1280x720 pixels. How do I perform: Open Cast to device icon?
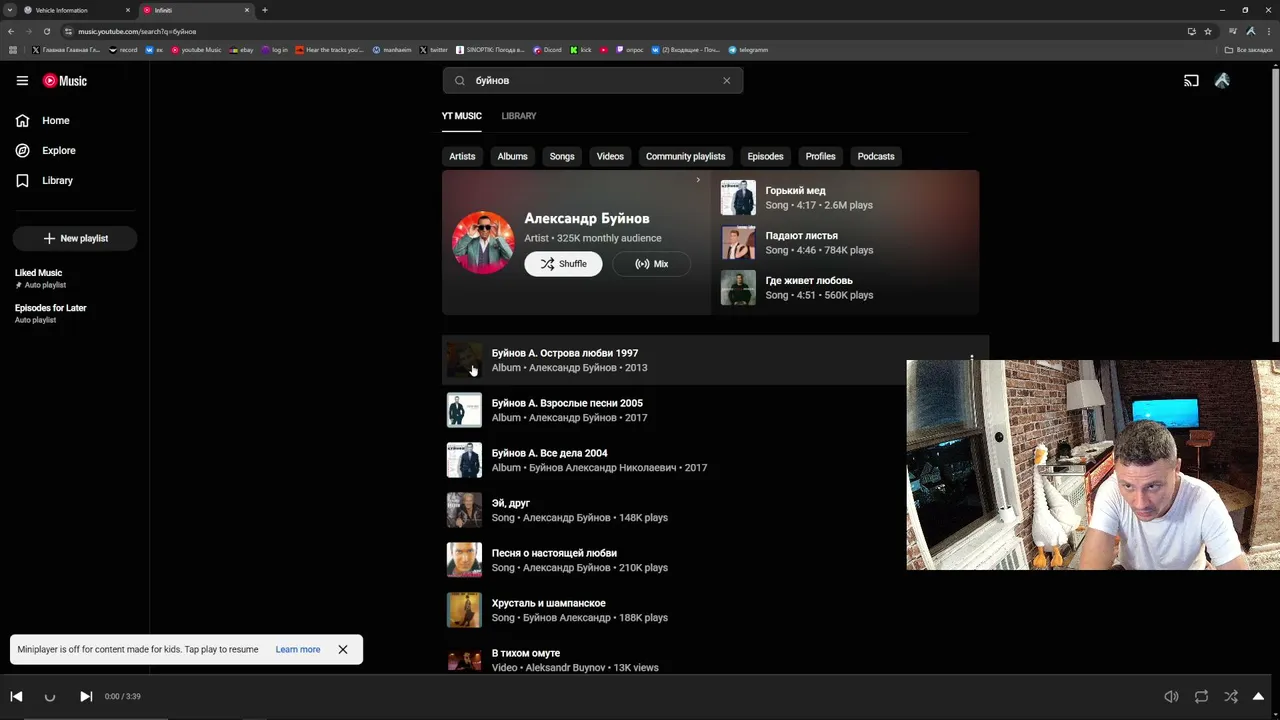pyautogui.click(x=1191, y=81)
